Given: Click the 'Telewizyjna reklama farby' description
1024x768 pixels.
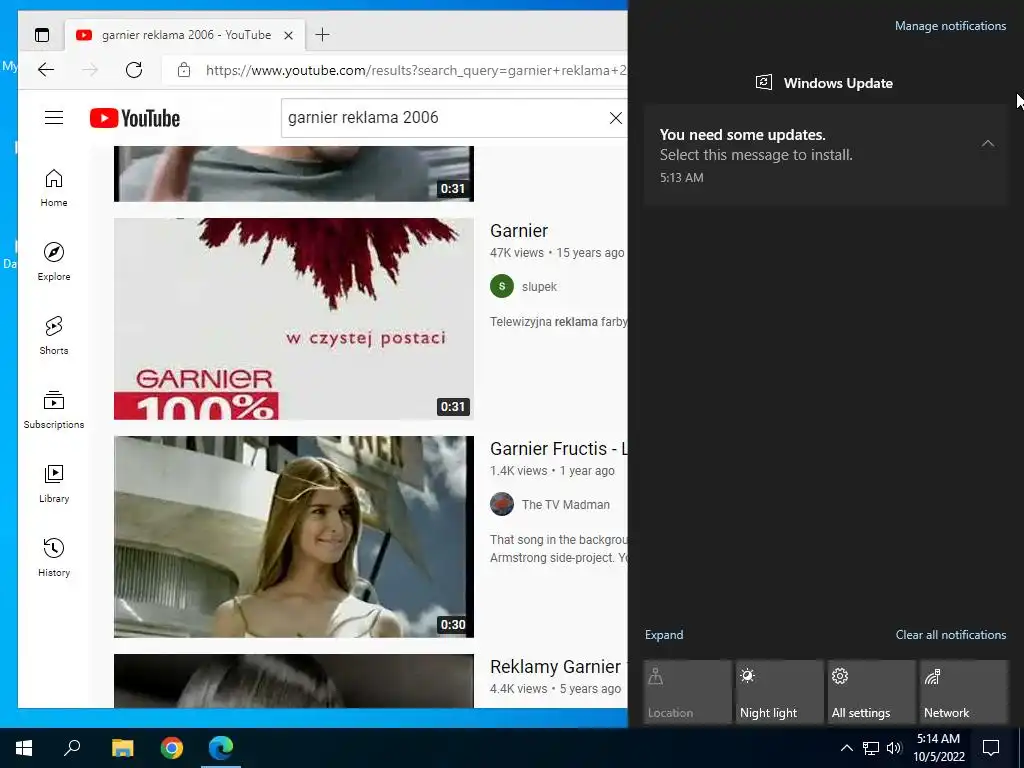Looking at the screenshot, I should [x=558, y=322].
